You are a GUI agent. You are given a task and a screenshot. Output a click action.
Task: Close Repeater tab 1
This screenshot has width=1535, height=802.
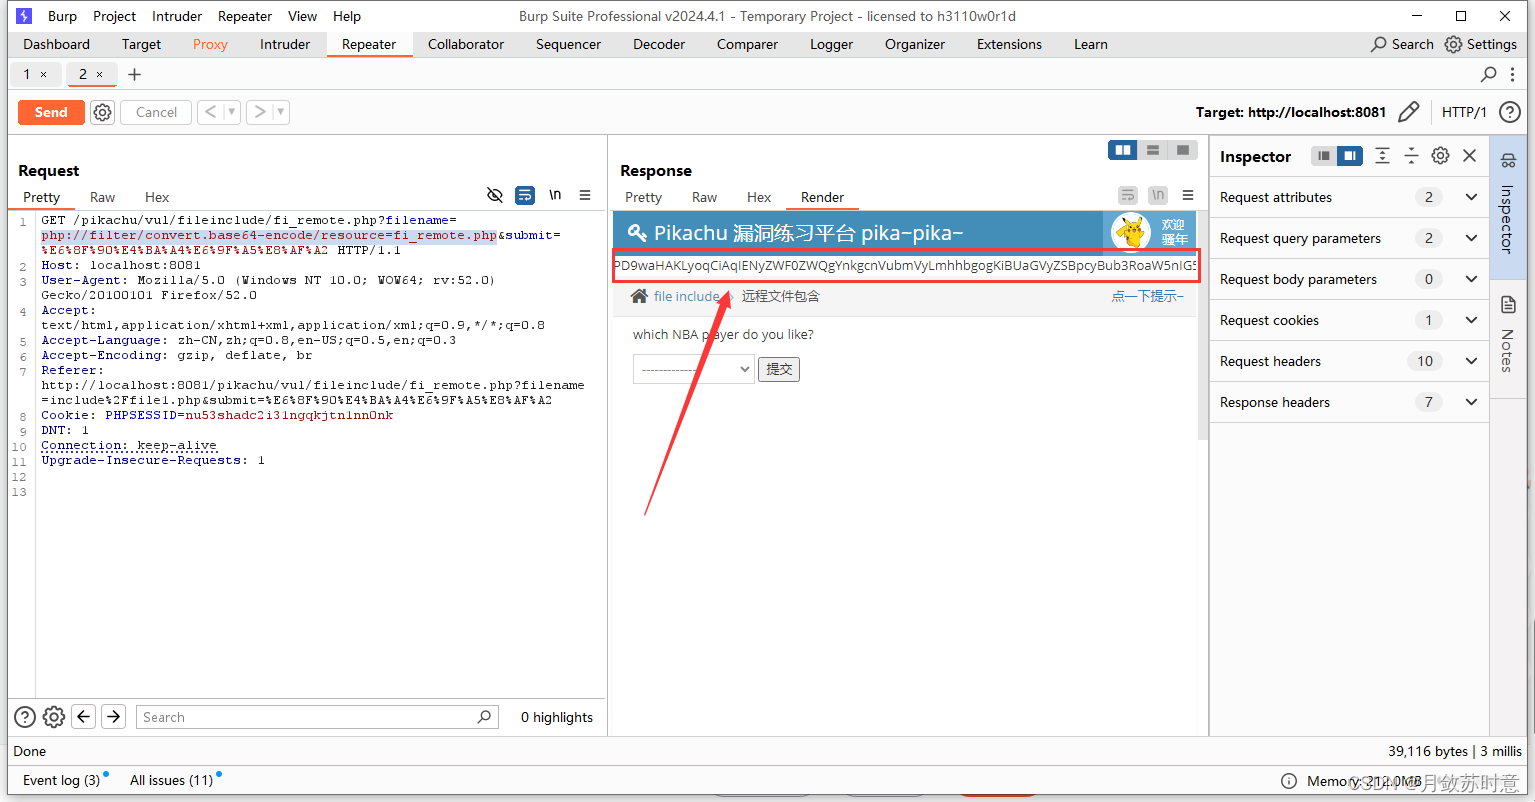[43, 74]
